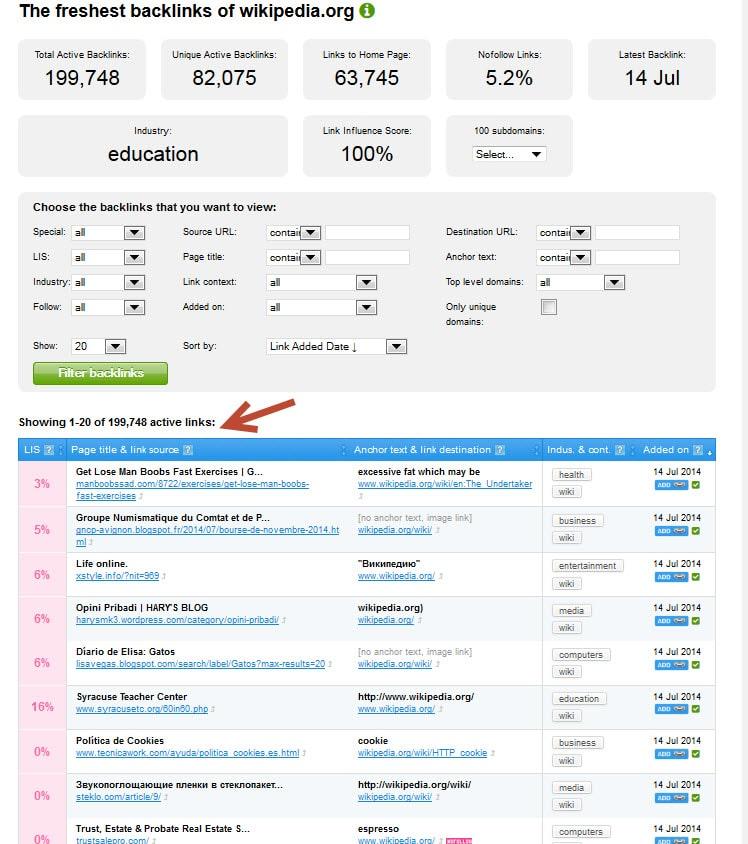This screenshot has height=844, width=748.
Task: Toggle green check in lisavegas blogspot row
Action: pos(696,665)
